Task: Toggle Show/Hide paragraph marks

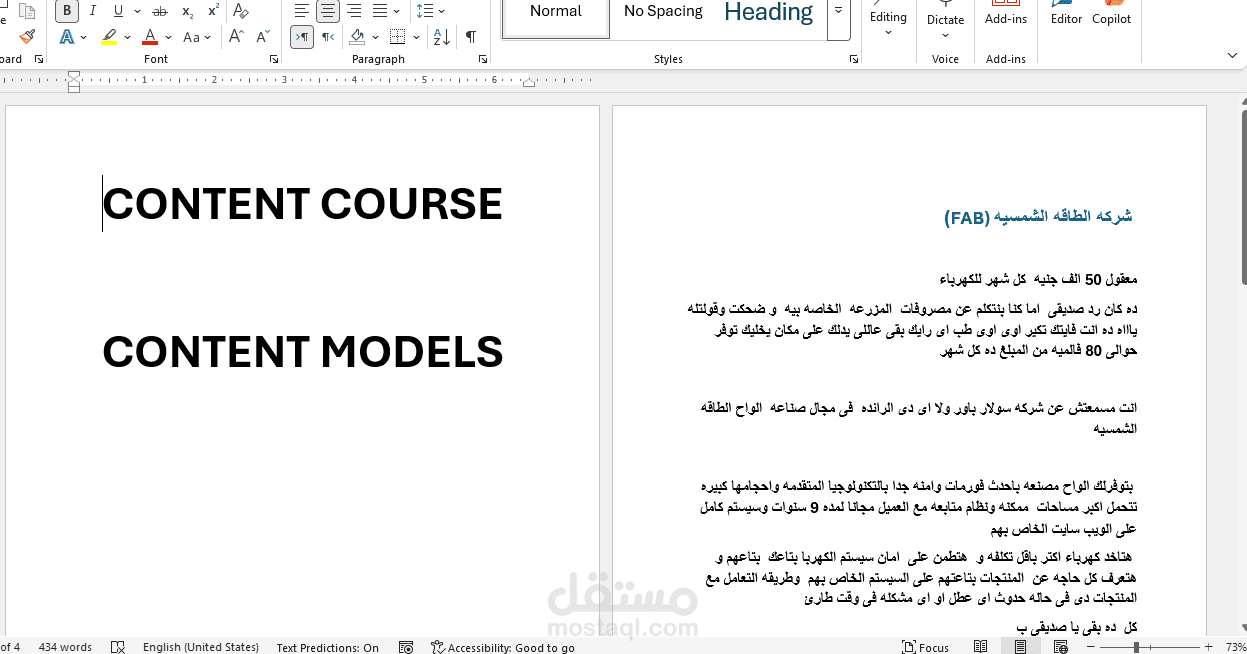Action: 470,37
